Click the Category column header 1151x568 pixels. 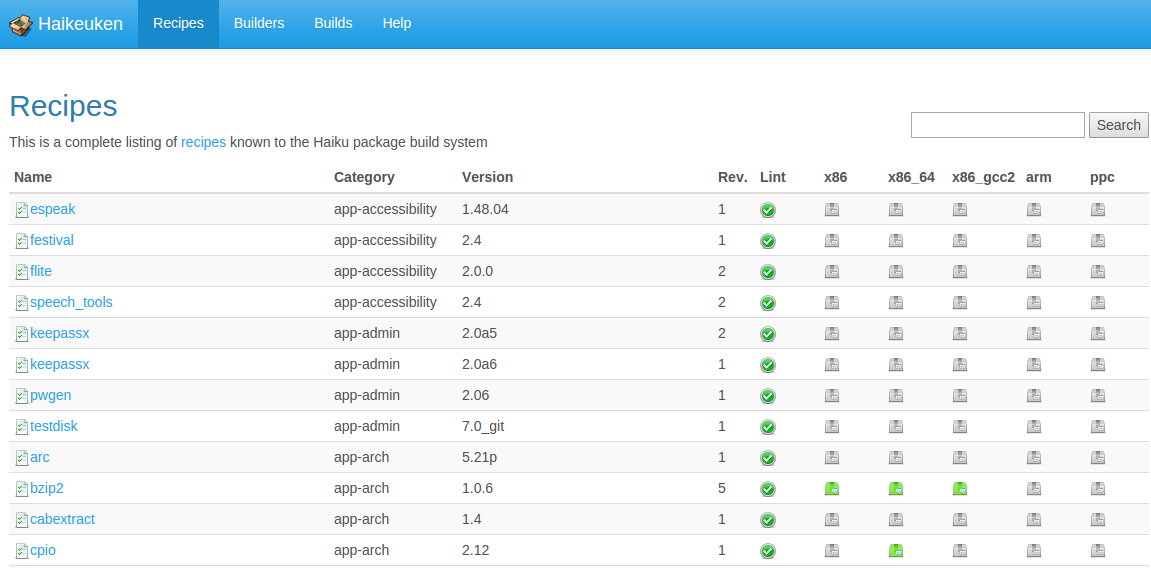(364, 177)
